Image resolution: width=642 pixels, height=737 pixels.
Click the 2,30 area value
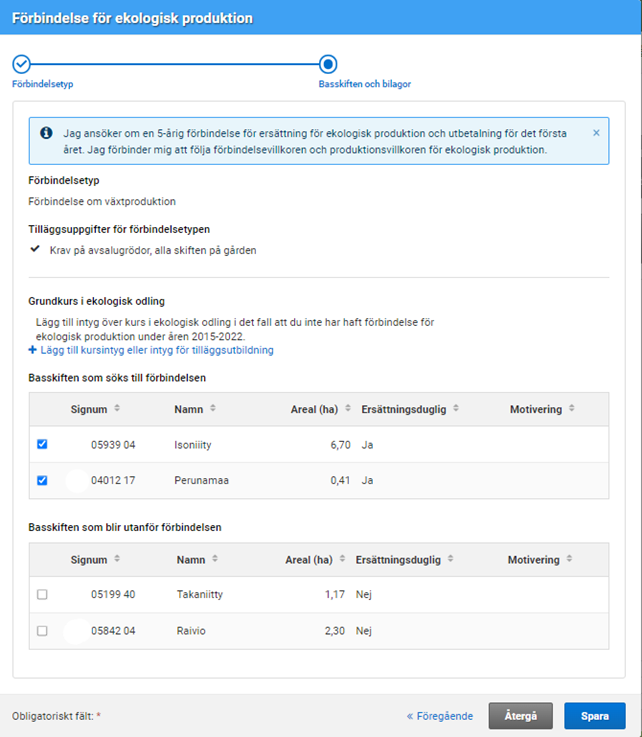click(x=335, y=631)
